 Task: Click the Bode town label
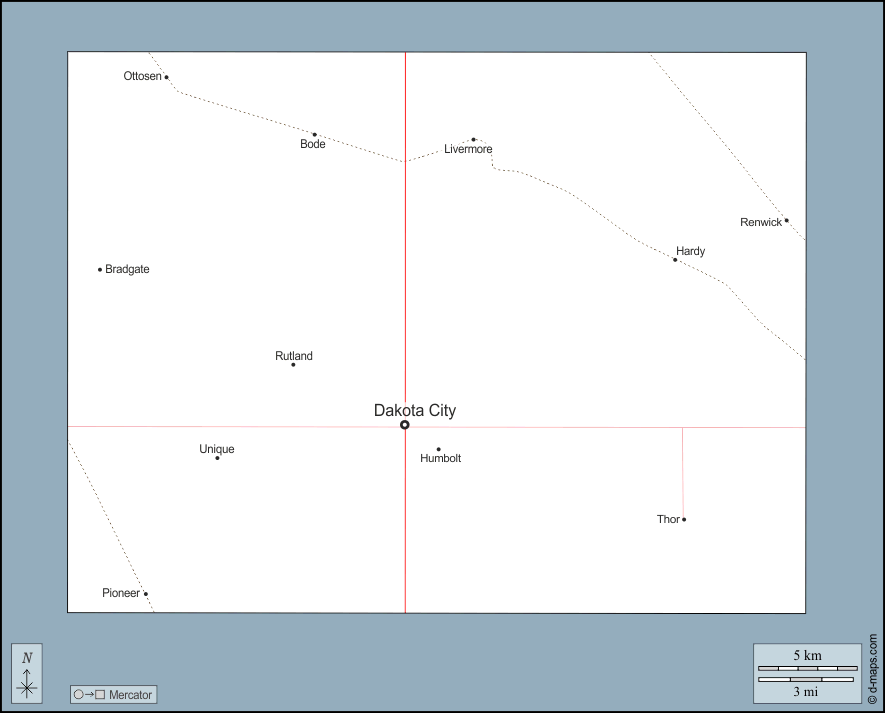point(313,145)
